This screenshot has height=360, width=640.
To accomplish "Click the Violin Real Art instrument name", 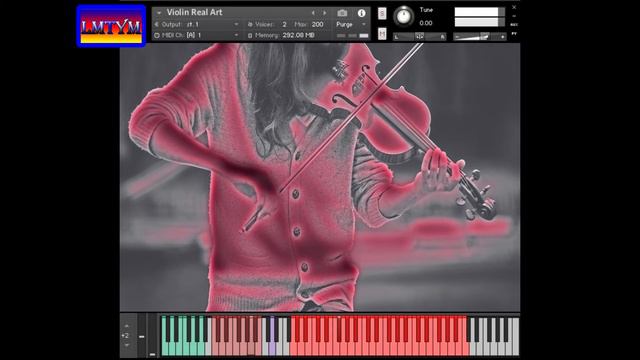I will (x=194, y=12).
